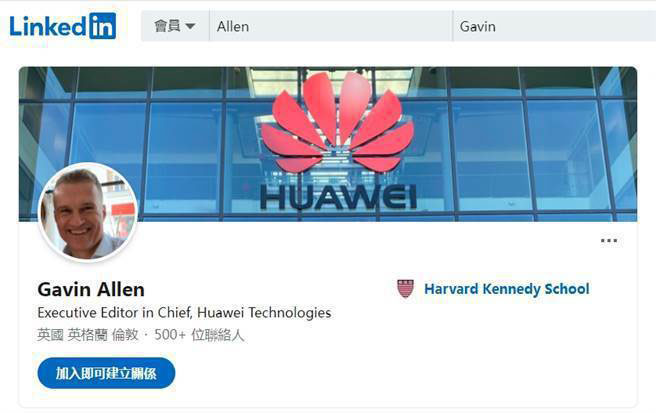This screenshot has width=656, height=413.
Task: Click the red Huawei flower logo
Action: pos(337,122)
